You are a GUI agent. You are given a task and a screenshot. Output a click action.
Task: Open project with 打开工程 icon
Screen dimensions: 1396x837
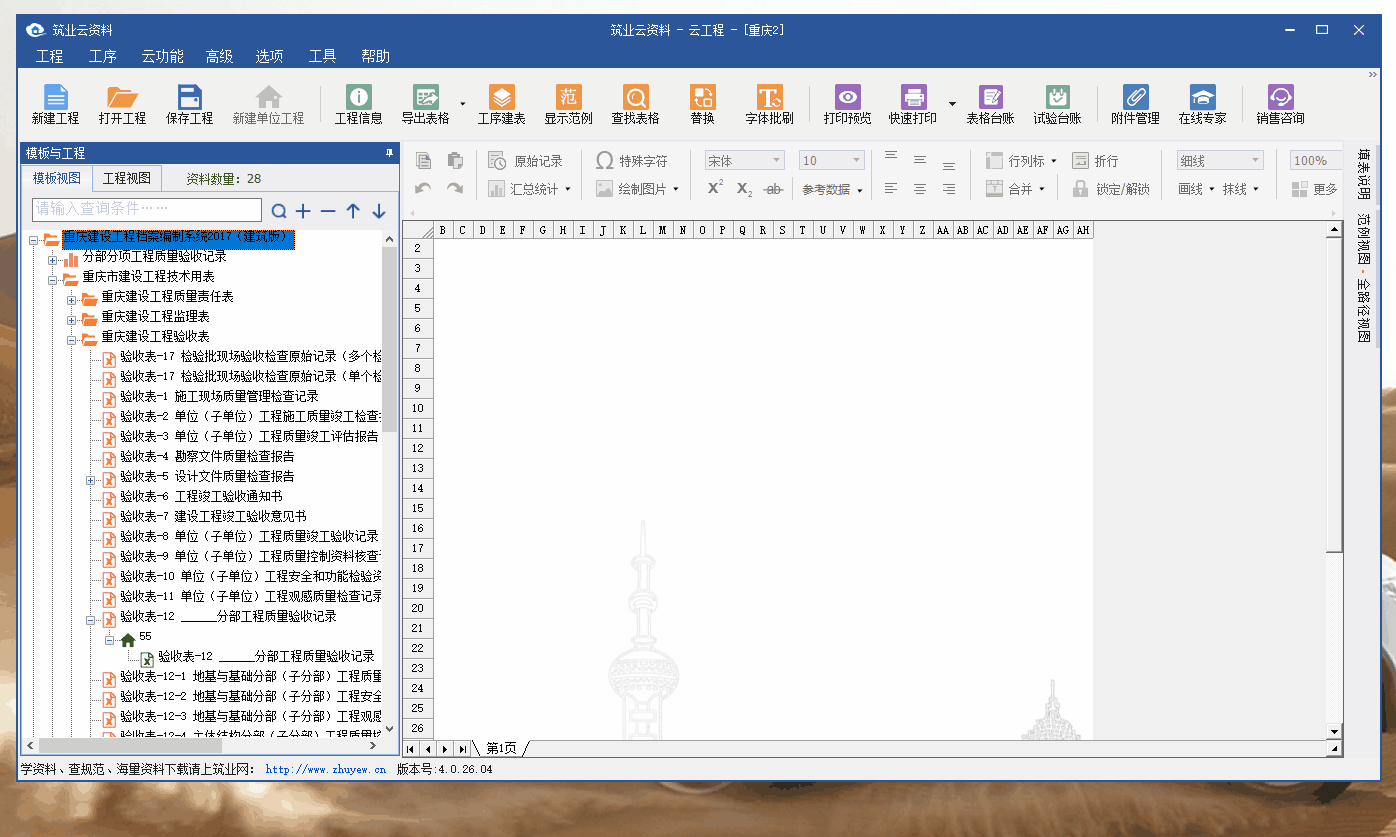click(x=122, y=98)
